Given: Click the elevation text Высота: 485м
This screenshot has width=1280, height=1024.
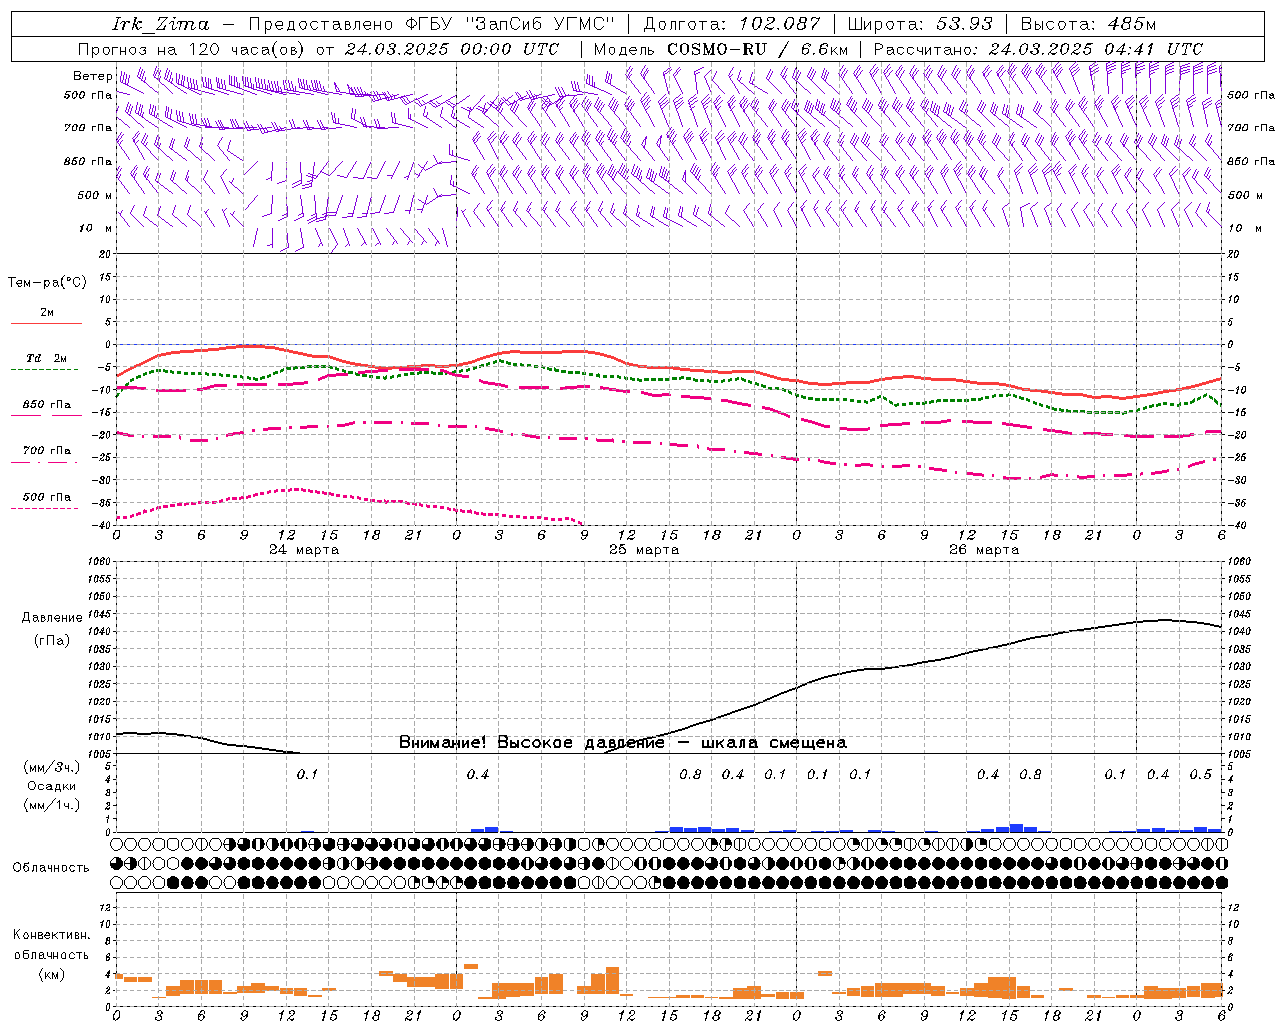Looking at the screenshot, I should click(1088, 24).
